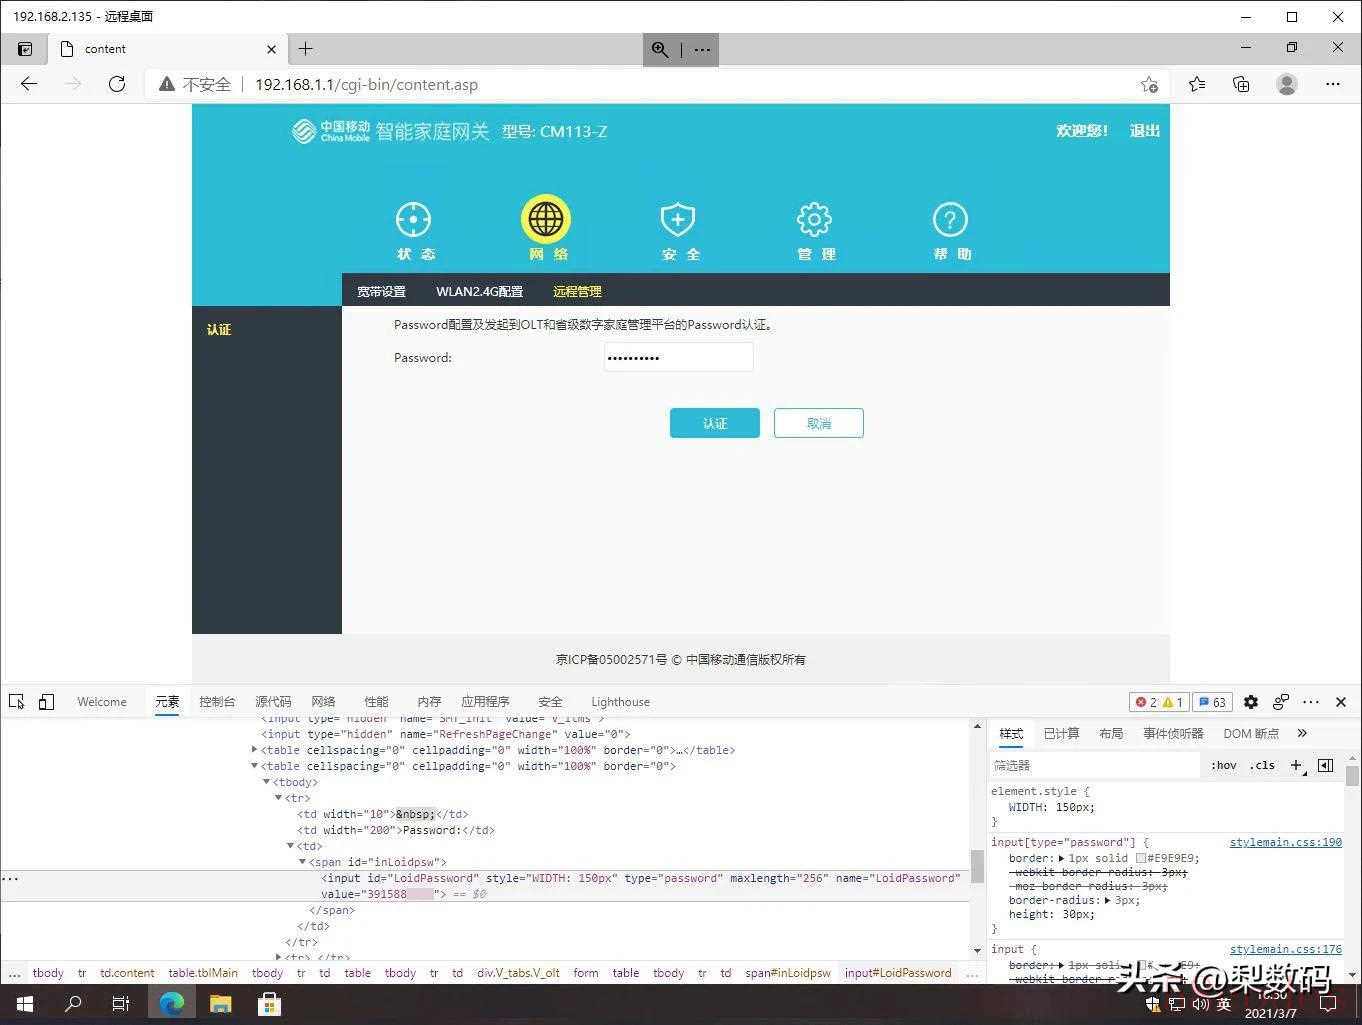Image resolution: width=1362 pixels, height=1025 pixels.
Task: Click the browser address bar URL
Action: 366,84
